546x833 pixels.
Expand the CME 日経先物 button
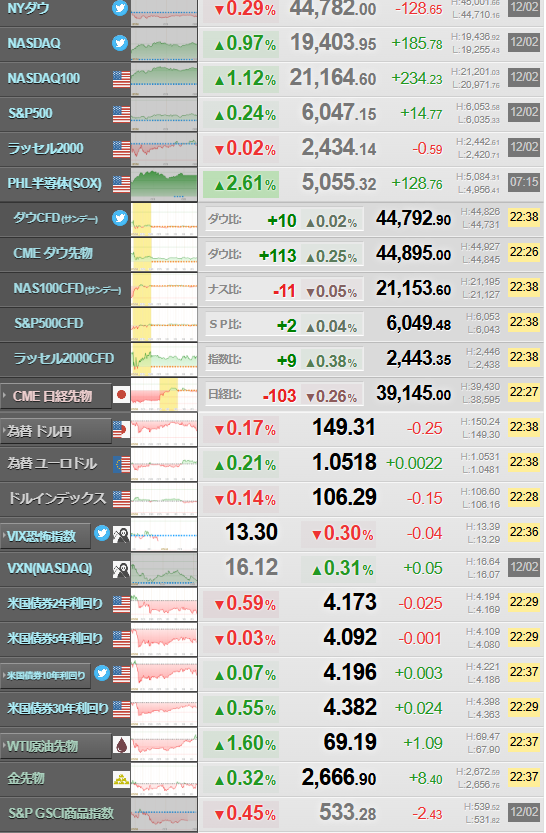(x=56, y=396)
